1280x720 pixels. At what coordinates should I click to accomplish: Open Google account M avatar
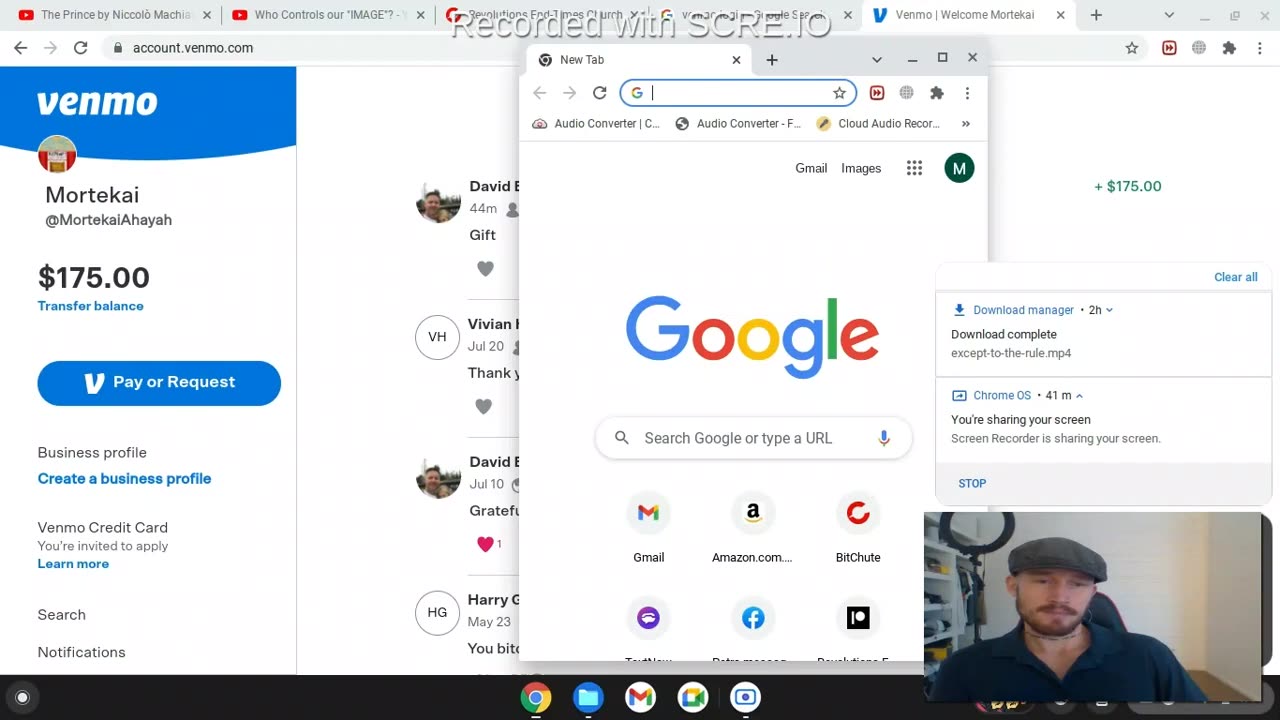point(959,168)
